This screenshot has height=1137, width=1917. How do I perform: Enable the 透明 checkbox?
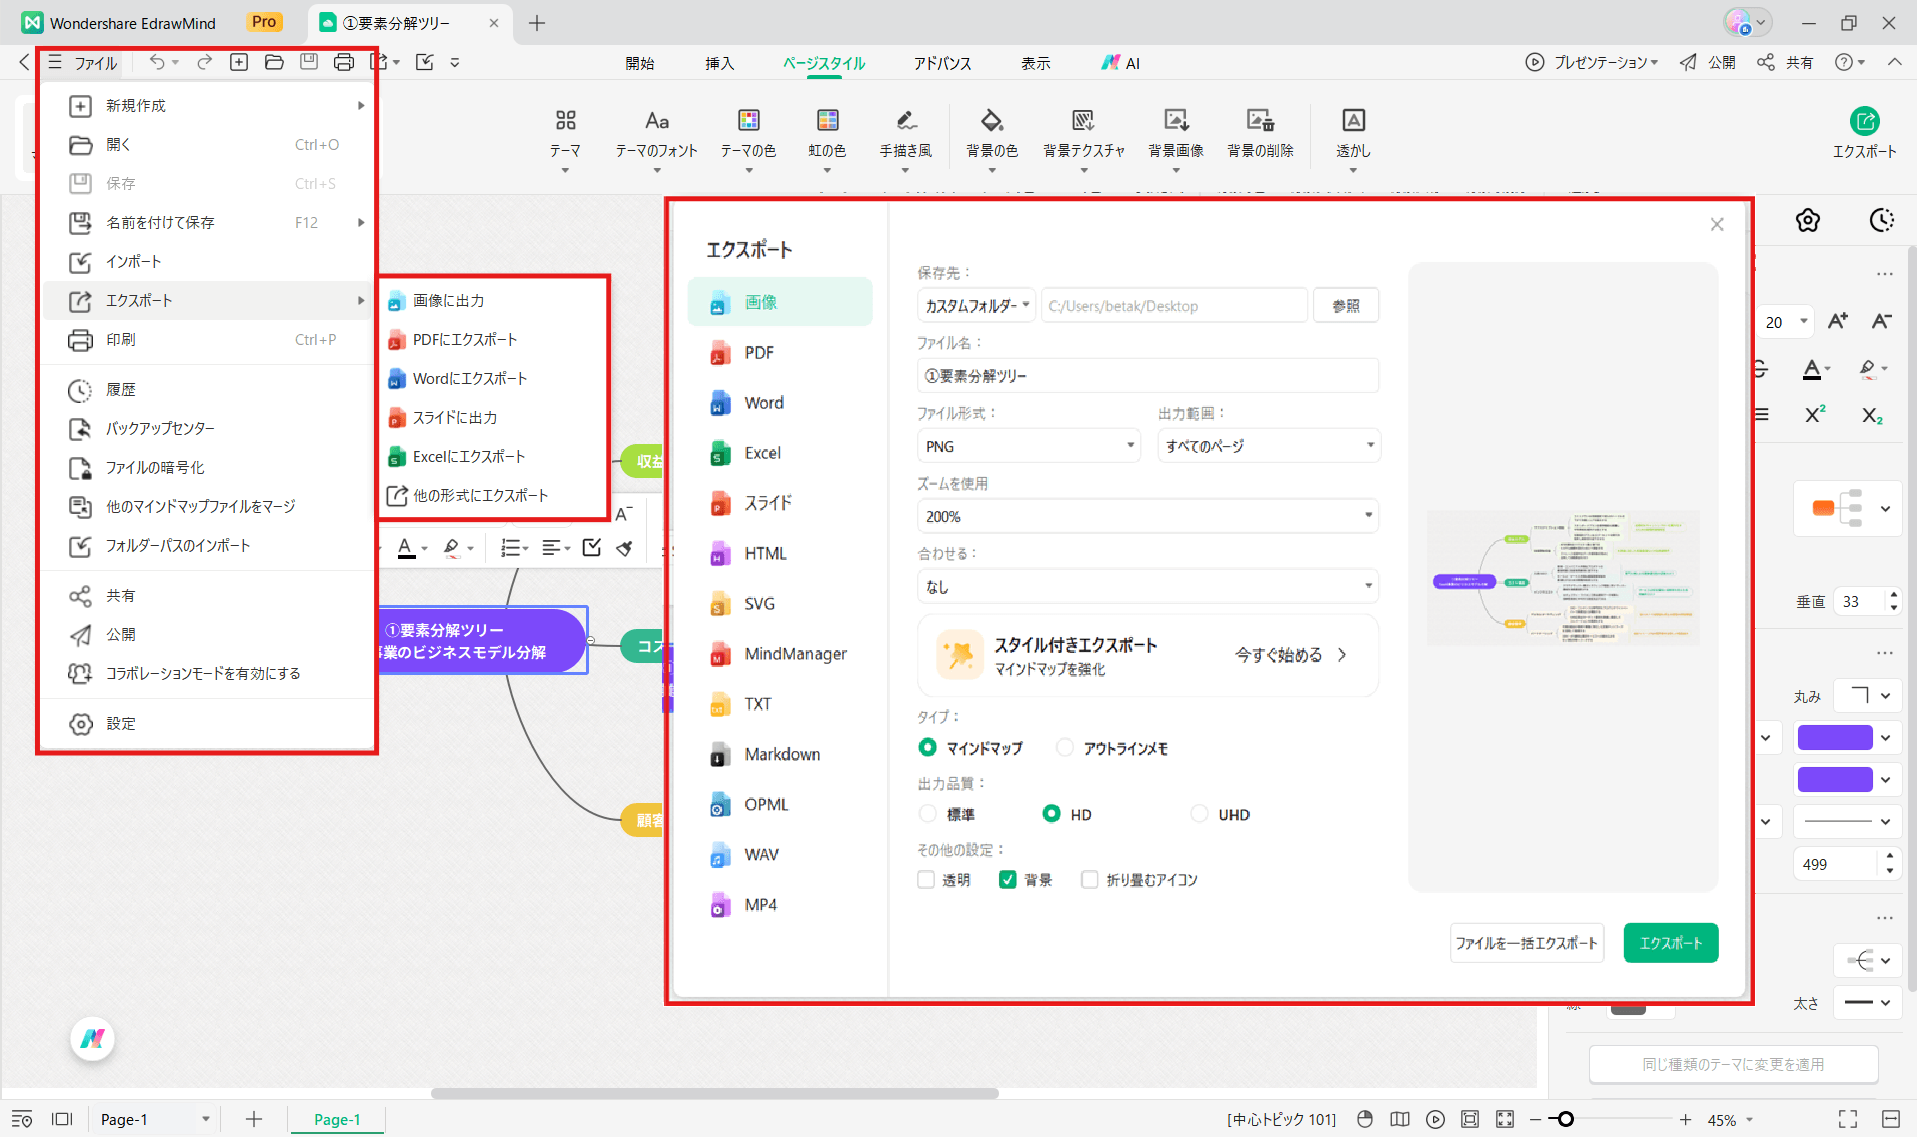click(x=926, y=880)
